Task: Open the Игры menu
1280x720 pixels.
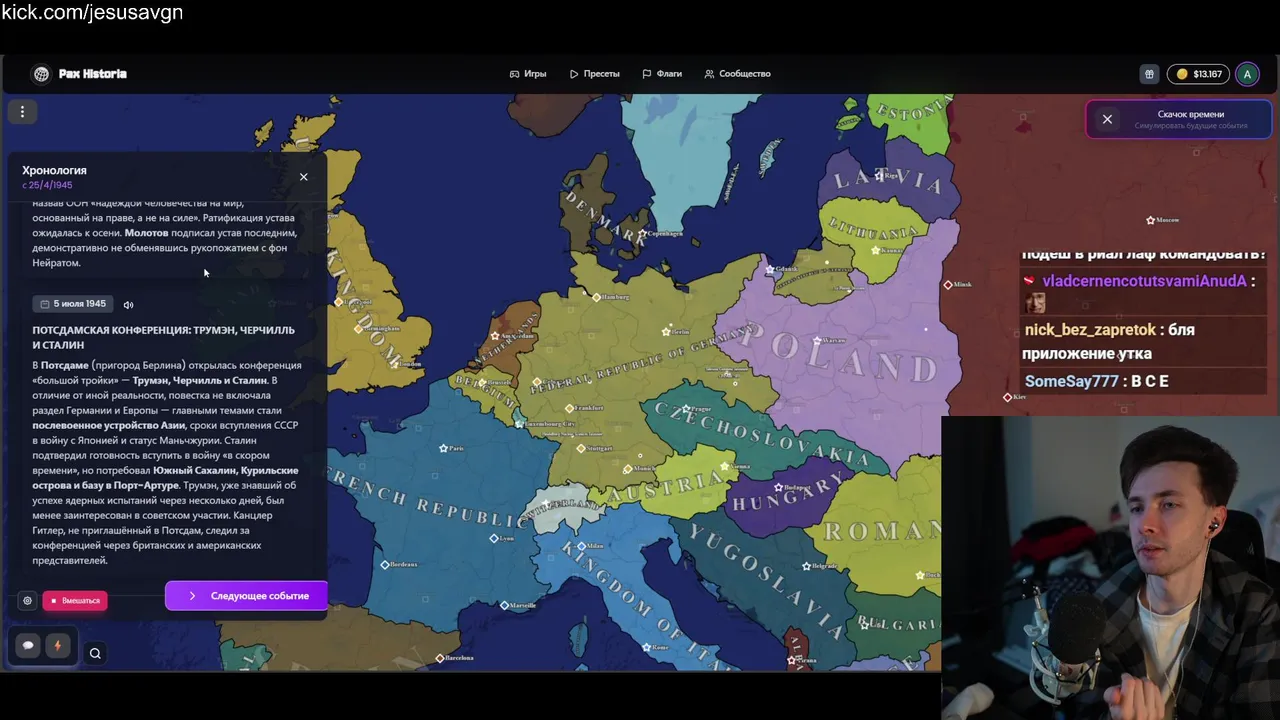Action: coord(528,74)
